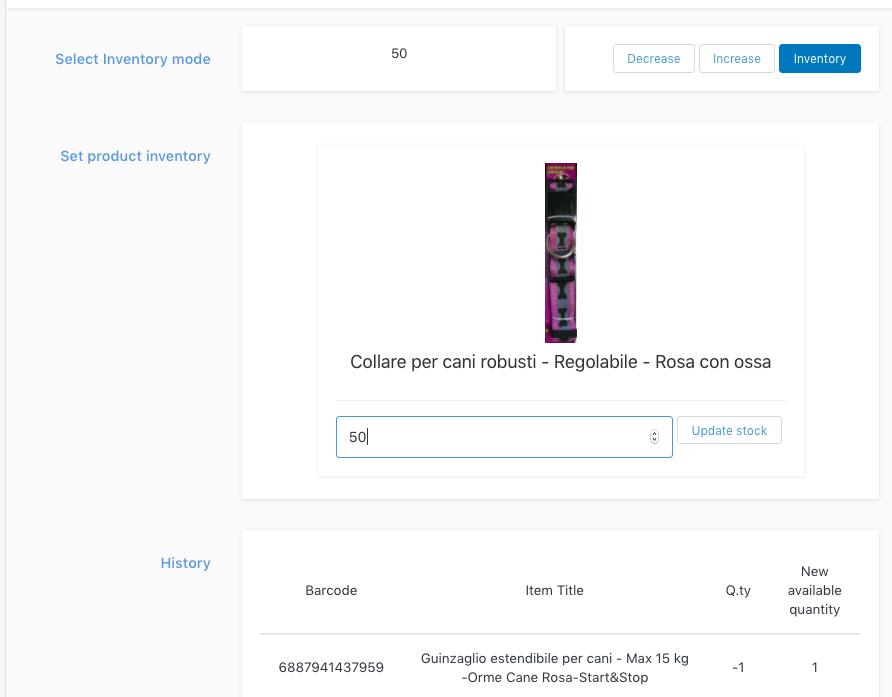Click the Update stock button
The height and width of the screenshot is (697, 892).
[729, 431]
